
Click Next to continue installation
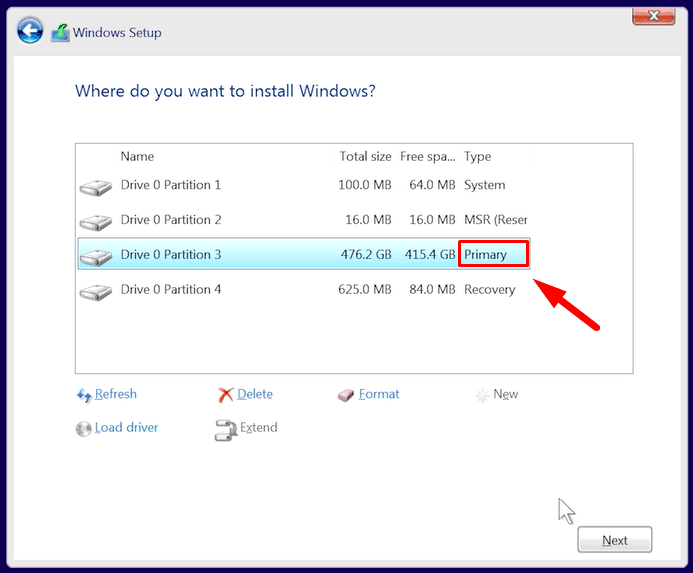pos(615,539)
